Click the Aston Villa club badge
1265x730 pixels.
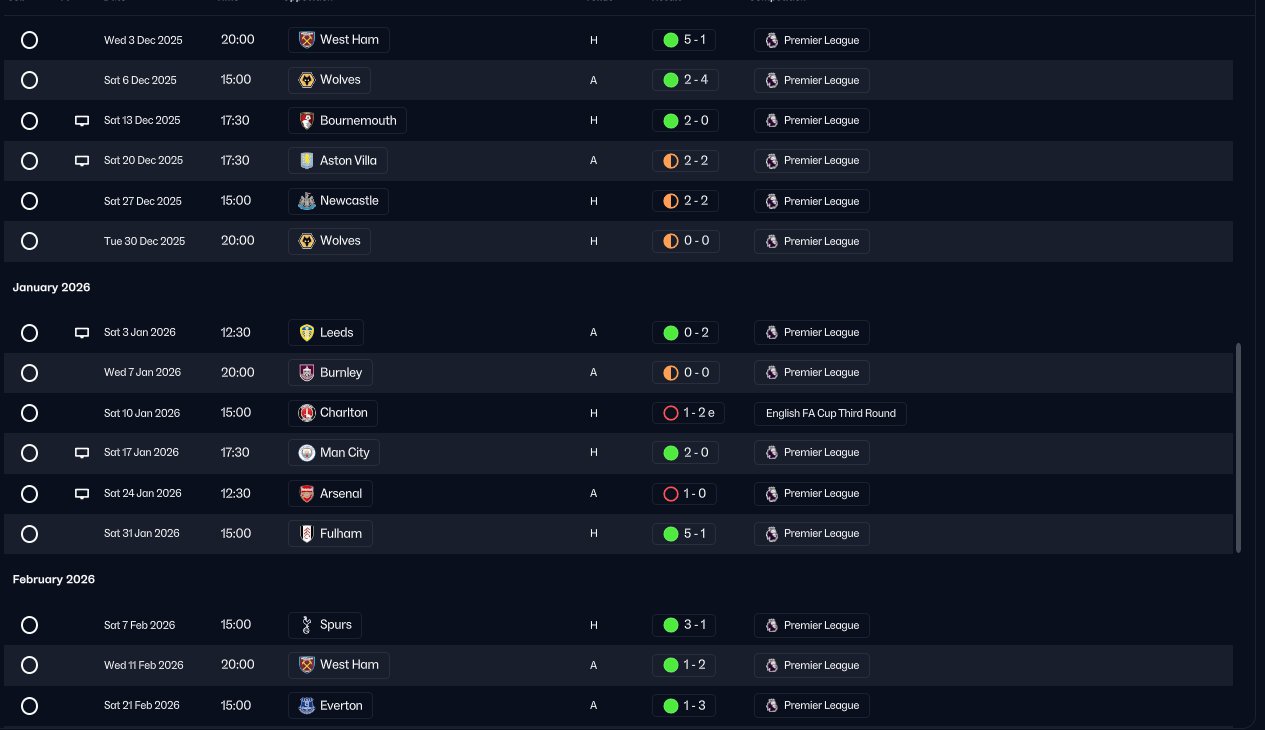307,160
